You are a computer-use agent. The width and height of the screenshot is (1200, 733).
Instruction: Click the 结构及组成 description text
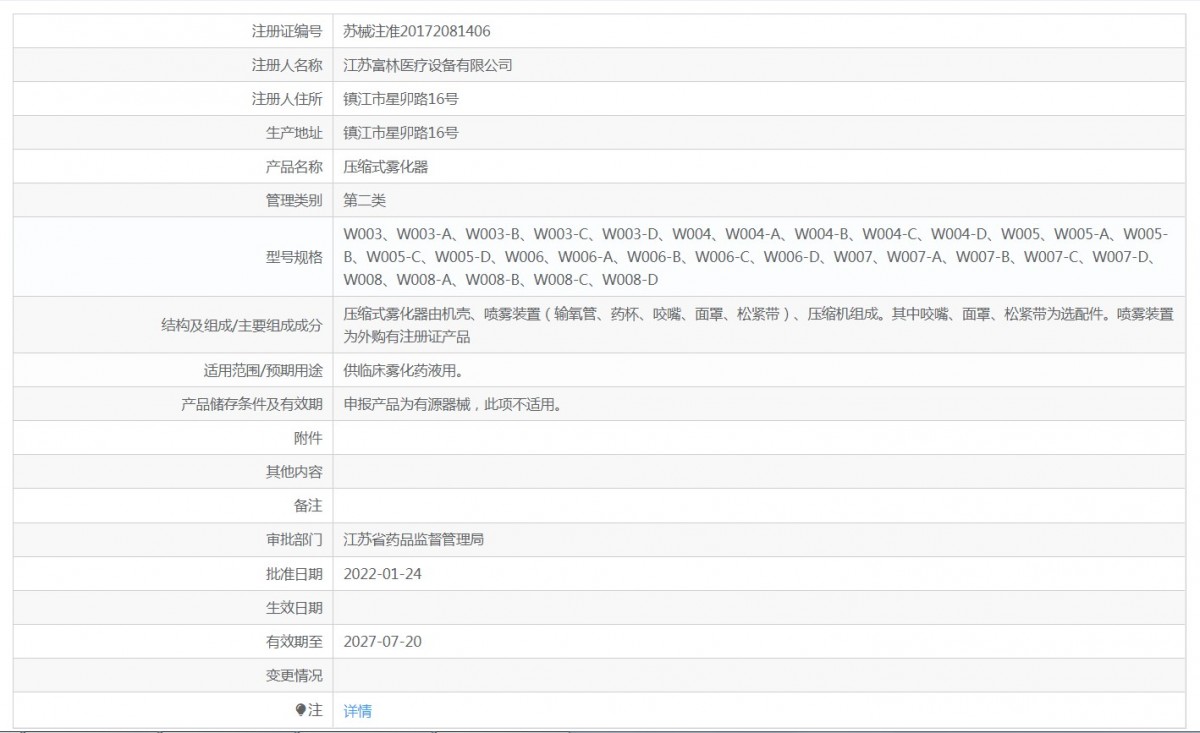[758, 325]
